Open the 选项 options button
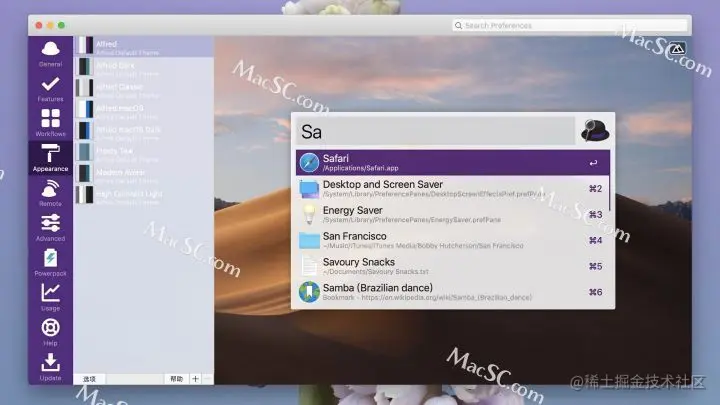The width and height of the screenshot is (720, 405). coord(90,379)
